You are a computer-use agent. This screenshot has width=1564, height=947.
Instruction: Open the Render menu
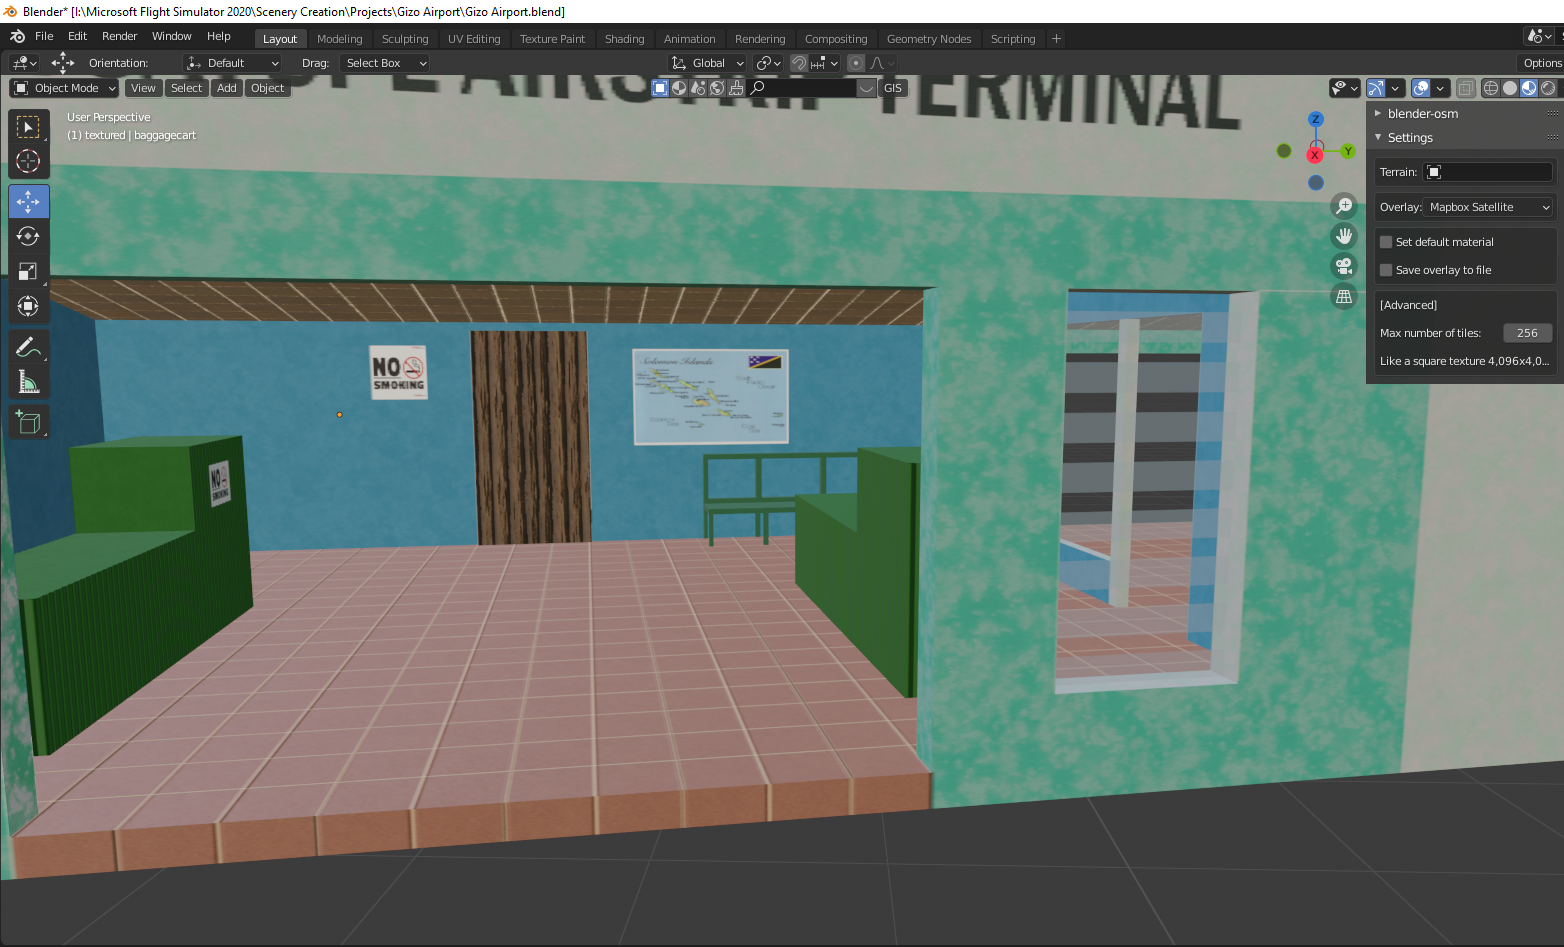[119, 36]
